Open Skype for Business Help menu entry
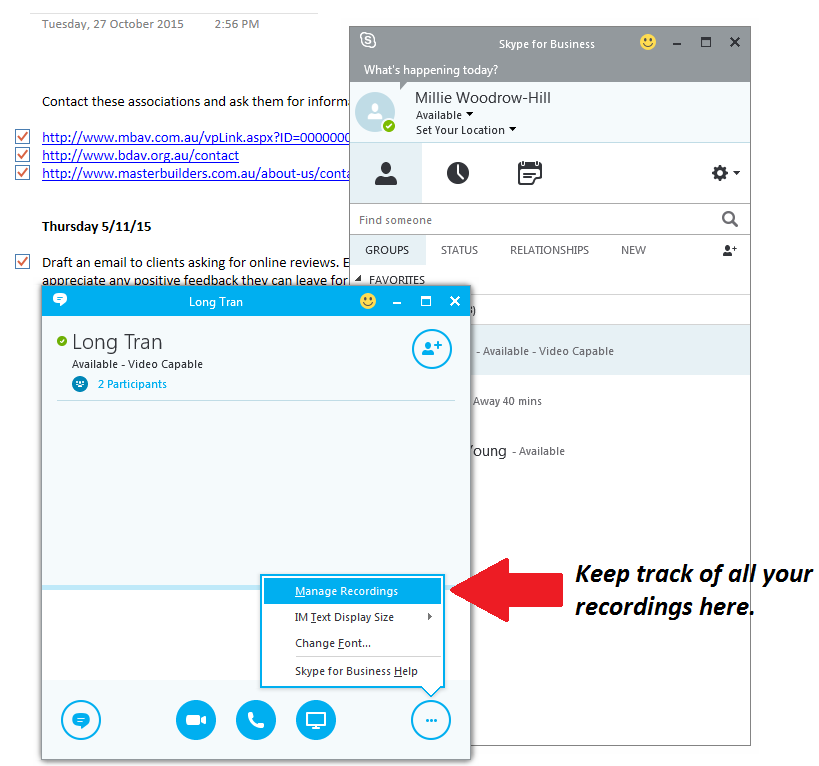The width and height of the screenshot is (819, 766). [x=353, y=671]
